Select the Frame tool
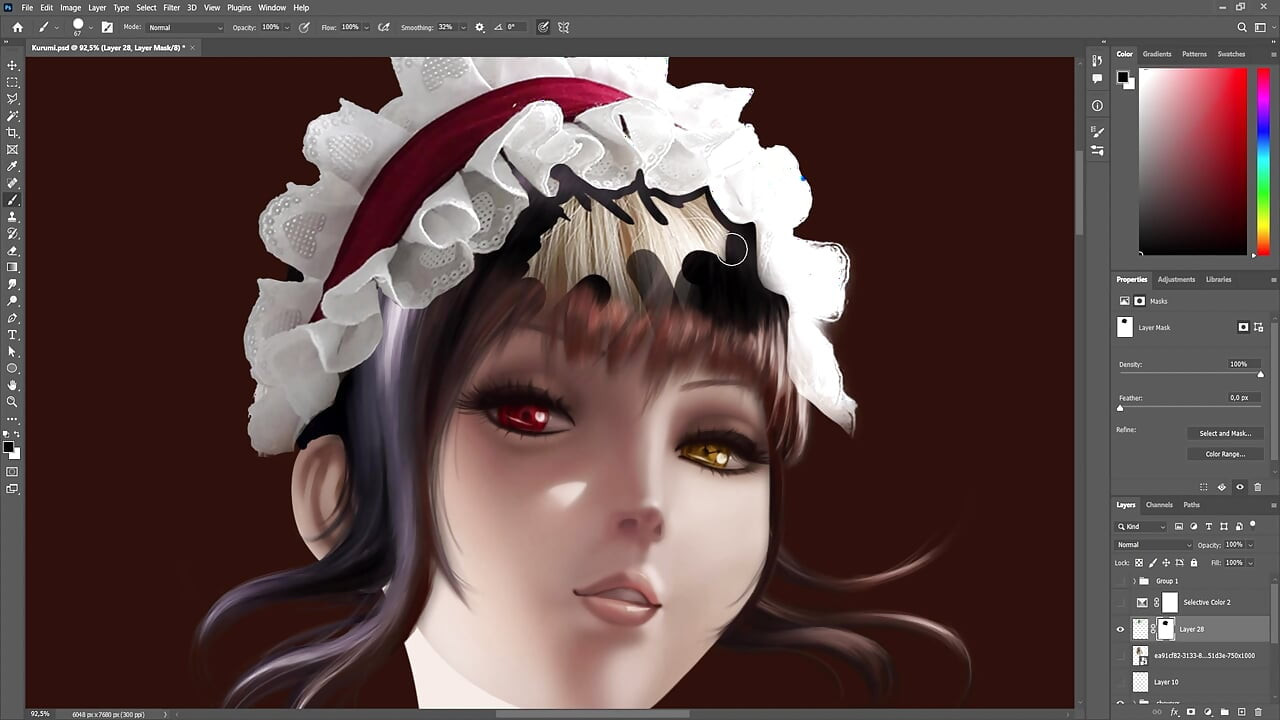Viewport: 1280px width, 720px height. coord(13,150)
